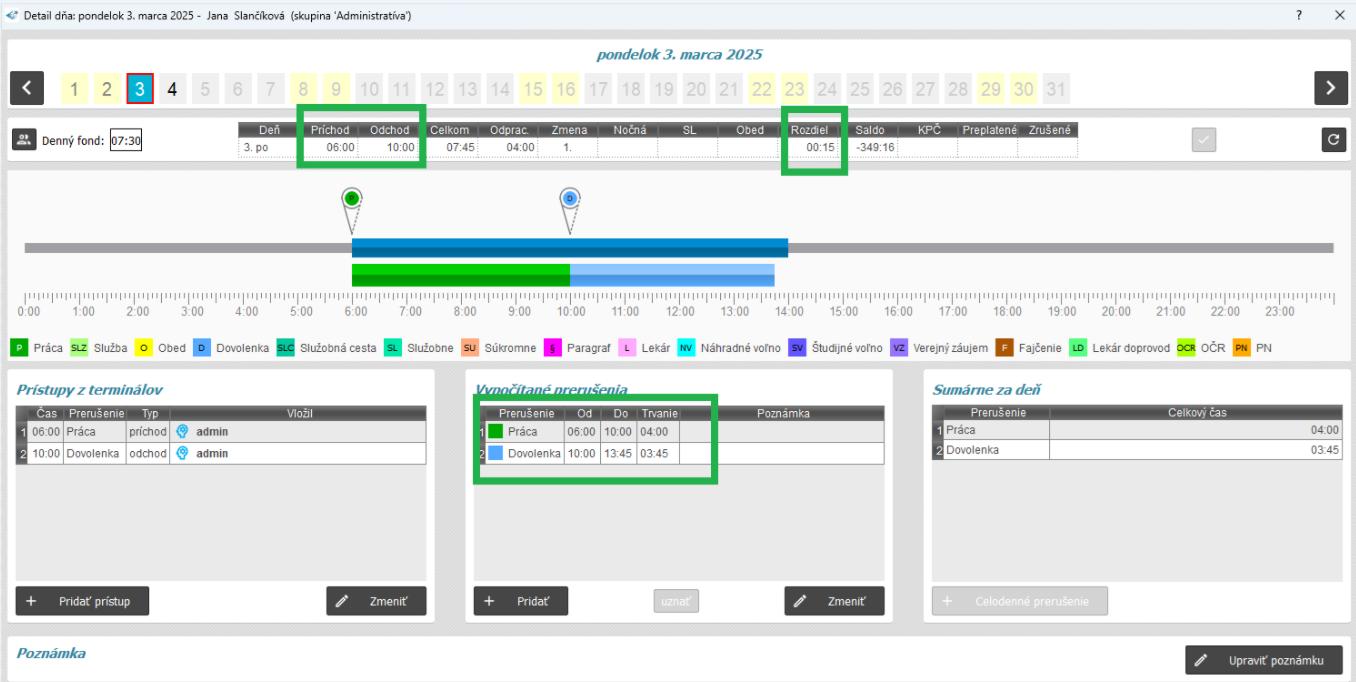Click Zmeniť in the calculated interruptions panel
Image resolution: width=1356 pixels, height=682 pixels.
click(x=834, y=601)
